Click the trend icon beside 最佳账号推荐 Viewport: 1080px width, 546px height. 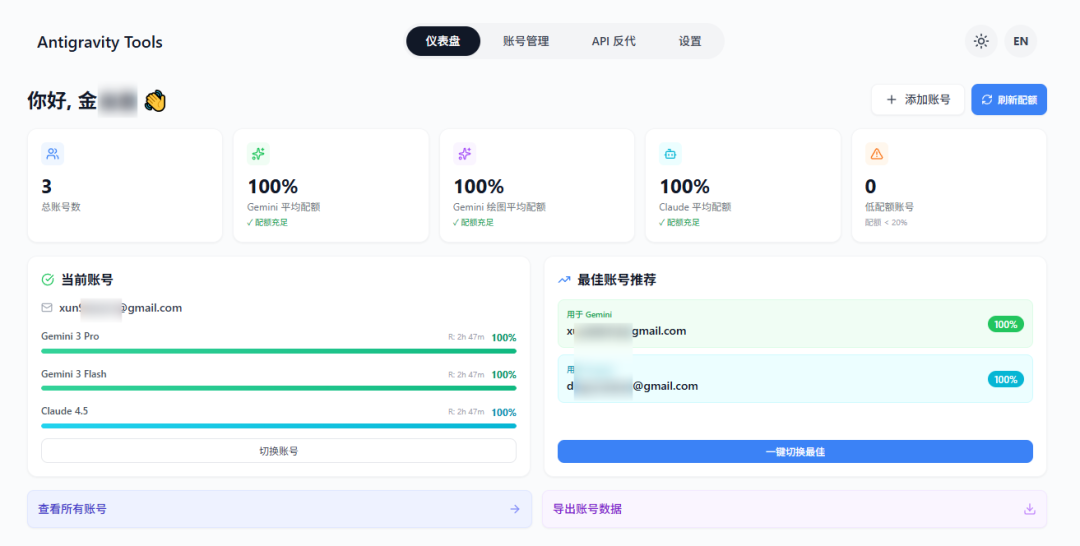[564, 280]
